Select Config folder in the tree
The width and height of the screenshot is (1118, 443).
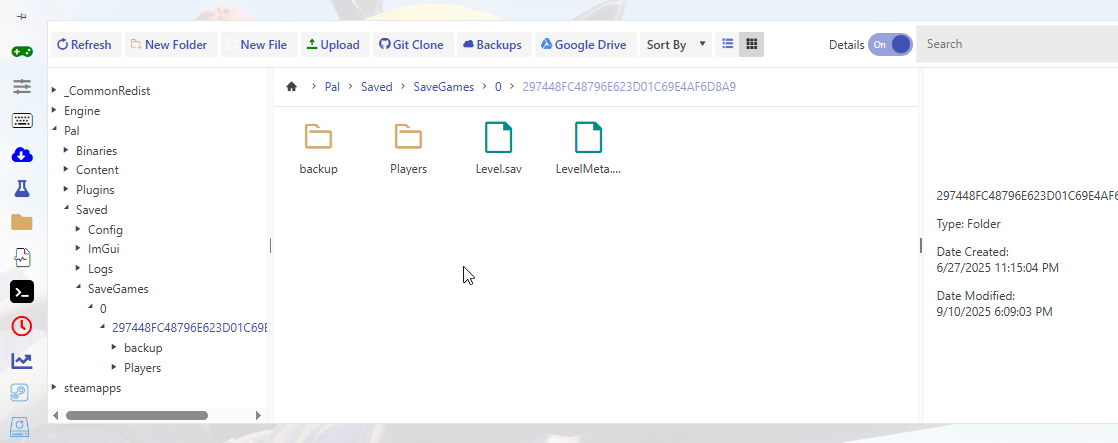pyautogui.click(x=105, y=229)
